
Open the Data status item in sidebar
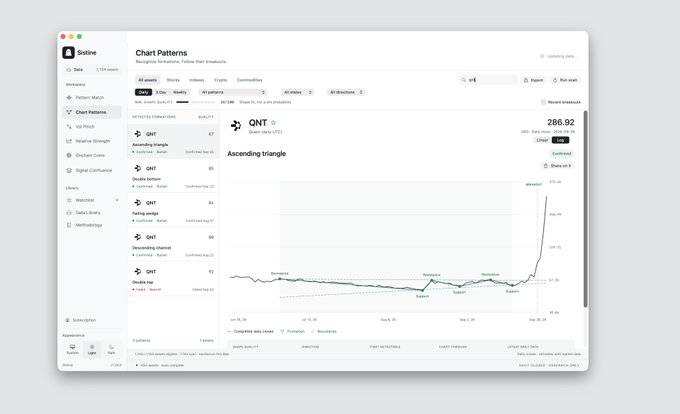92,69
